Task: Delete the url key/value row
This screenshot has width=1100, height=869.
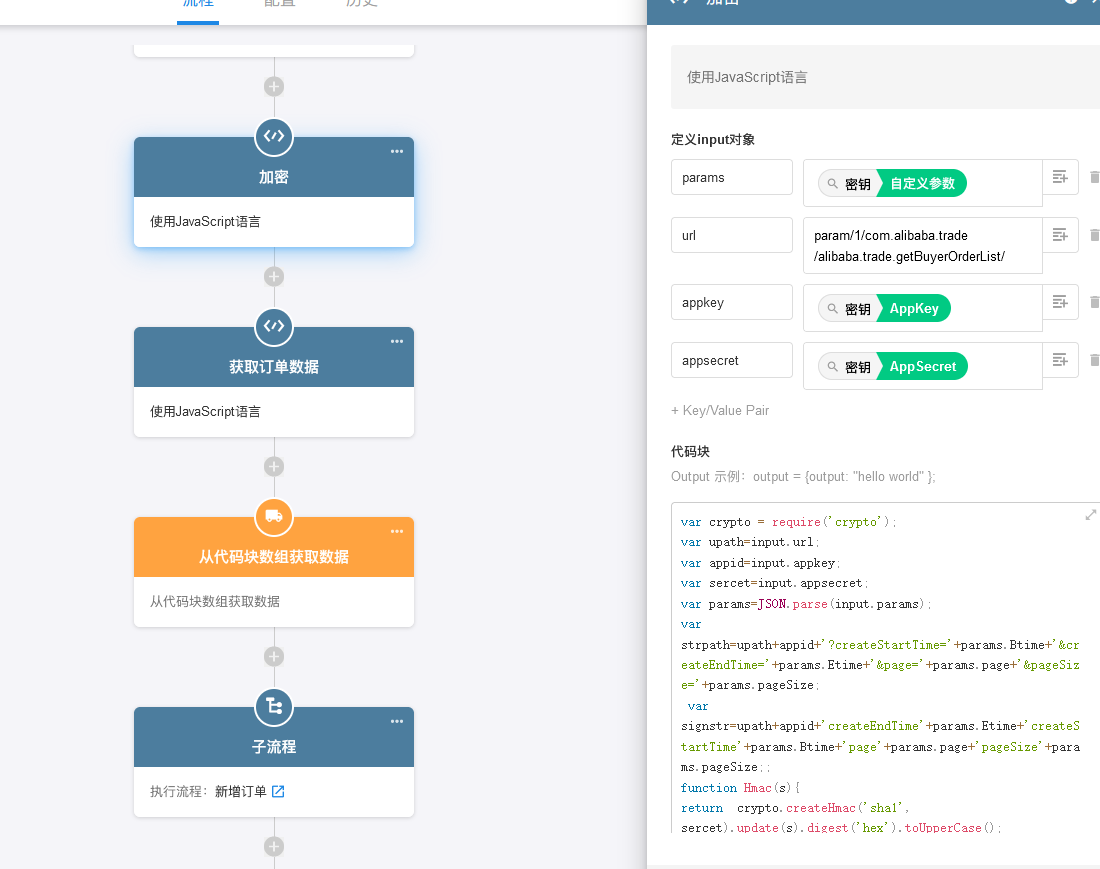Action: (x=1094, y=235)
